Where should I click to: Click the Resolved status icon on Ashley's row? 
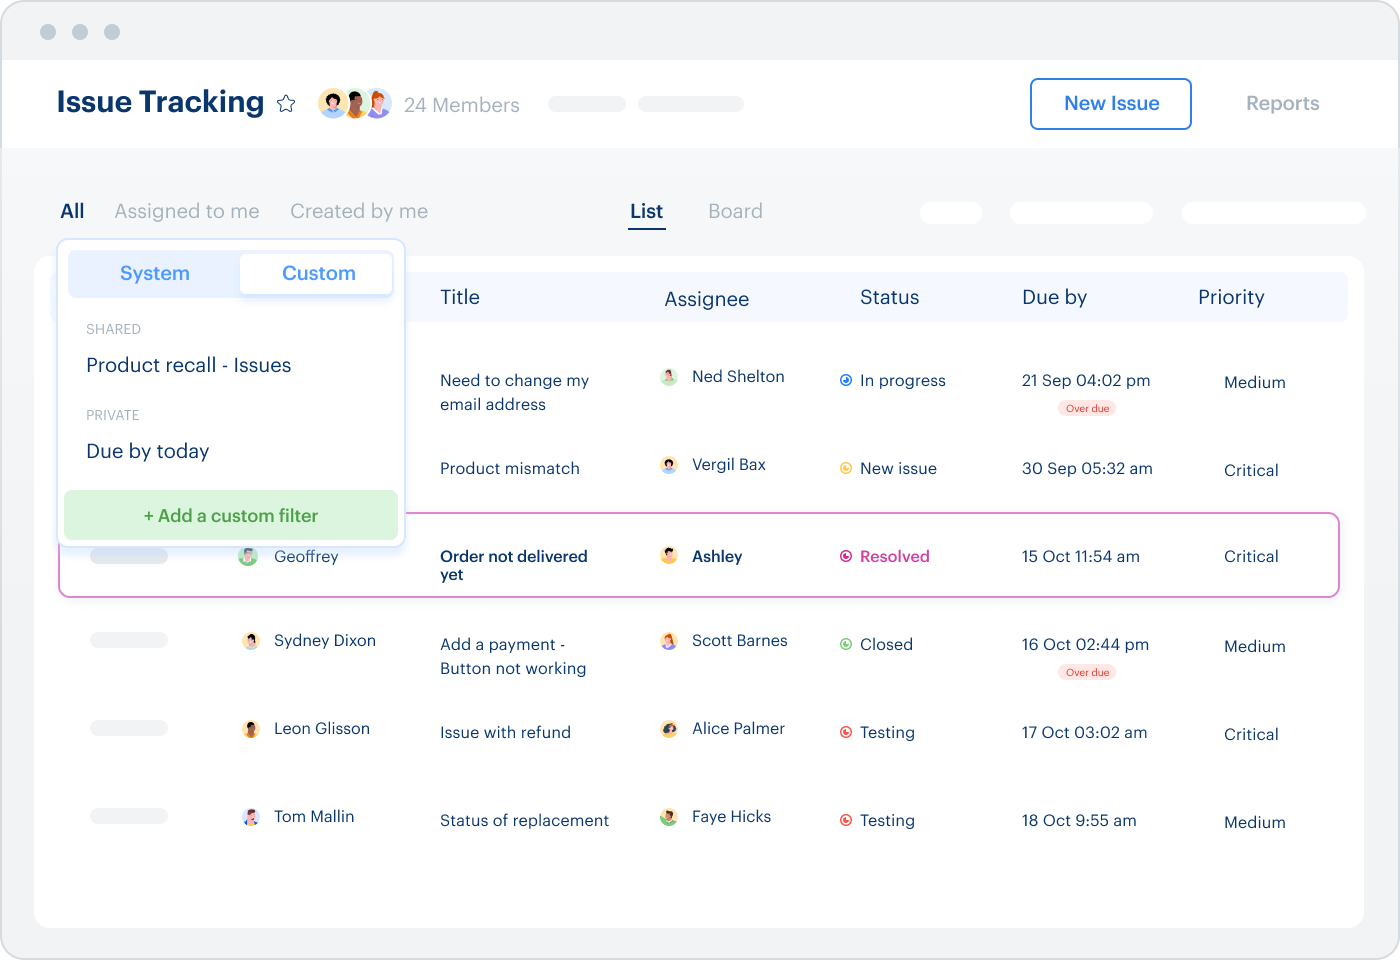[845, 556]
